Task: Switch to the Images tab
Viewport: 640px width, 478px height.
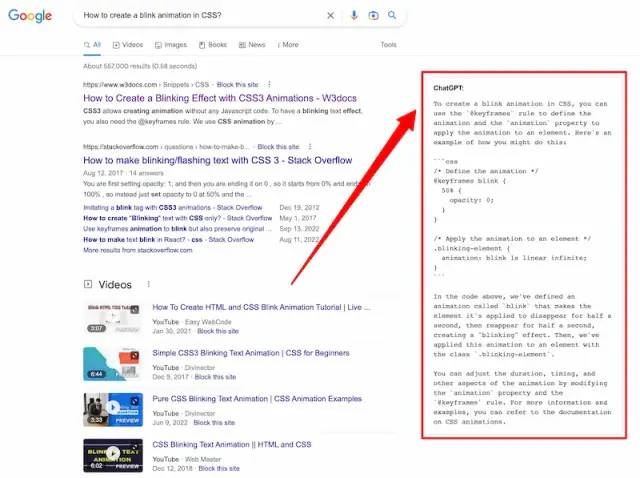Action: [x=171, y=45]
